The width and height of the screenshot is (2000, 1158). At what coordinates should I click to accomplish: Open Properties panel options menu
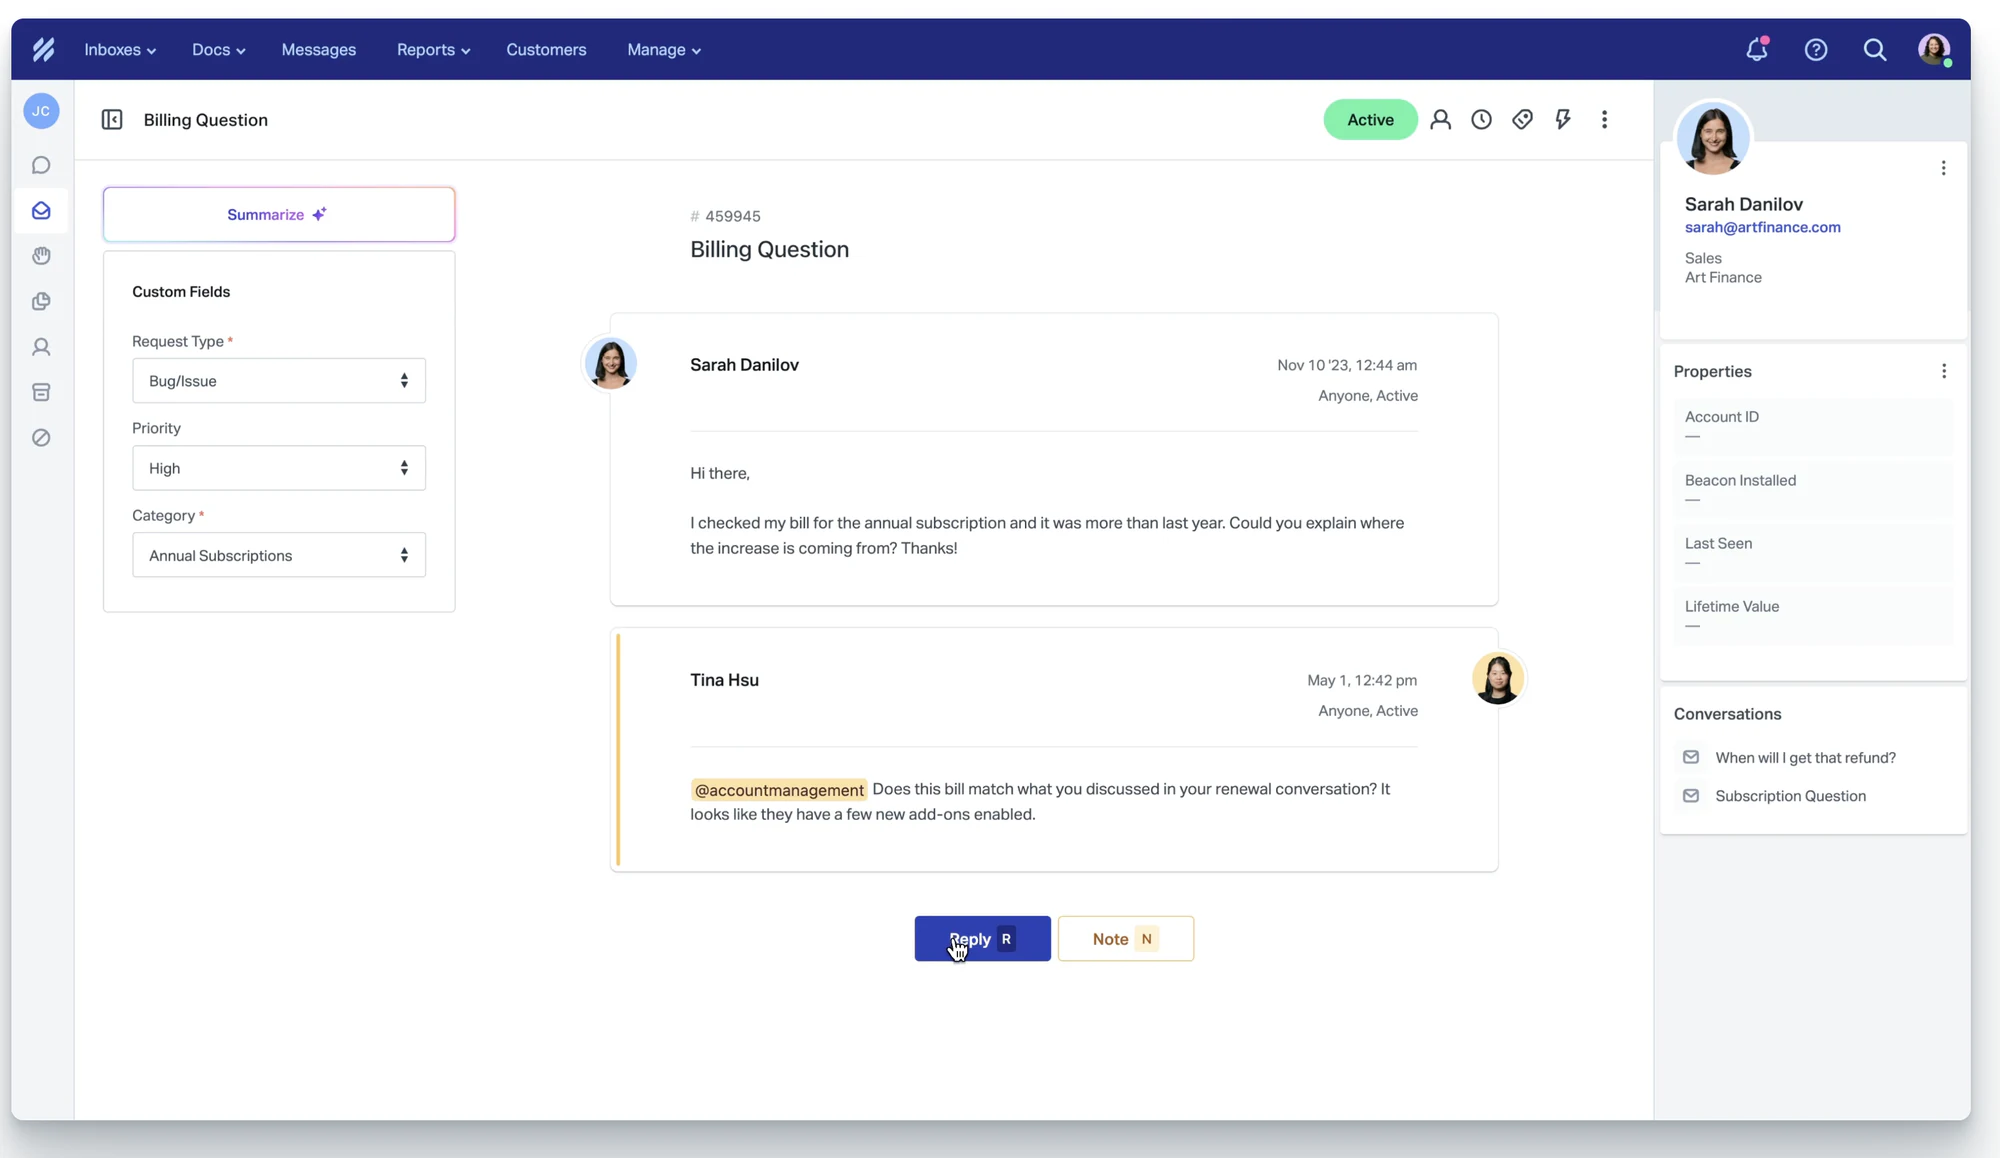(x=1943, y=371)
